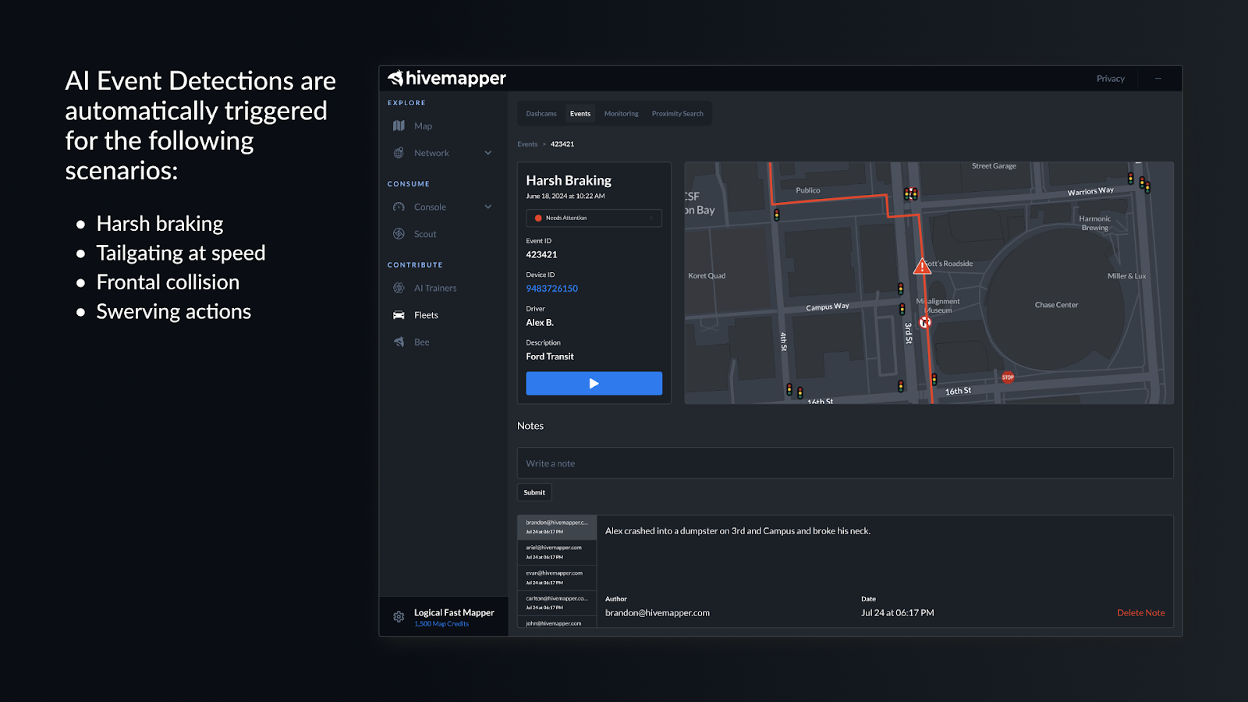Submit the note
Image resolution: width=1248 pixels, height=702 pixels.
tap(534, 492)
